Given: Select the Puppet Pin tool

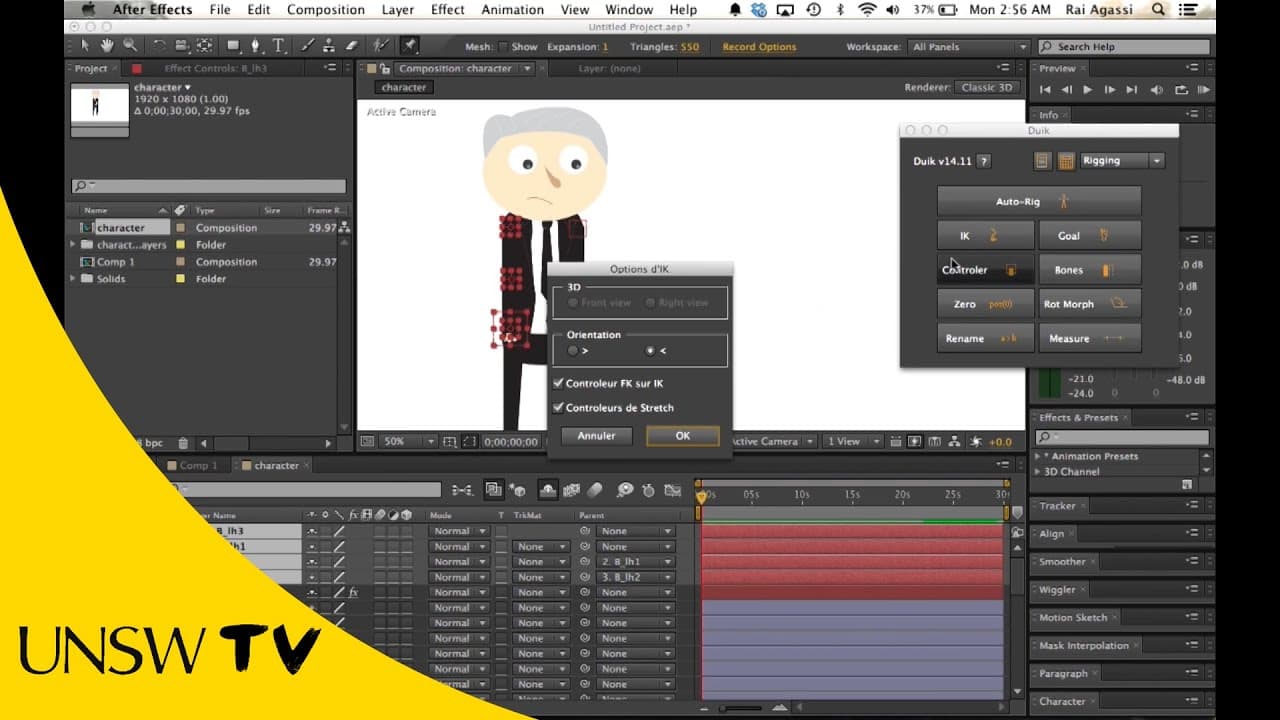Looking at the screenshot, I should 409,46.
